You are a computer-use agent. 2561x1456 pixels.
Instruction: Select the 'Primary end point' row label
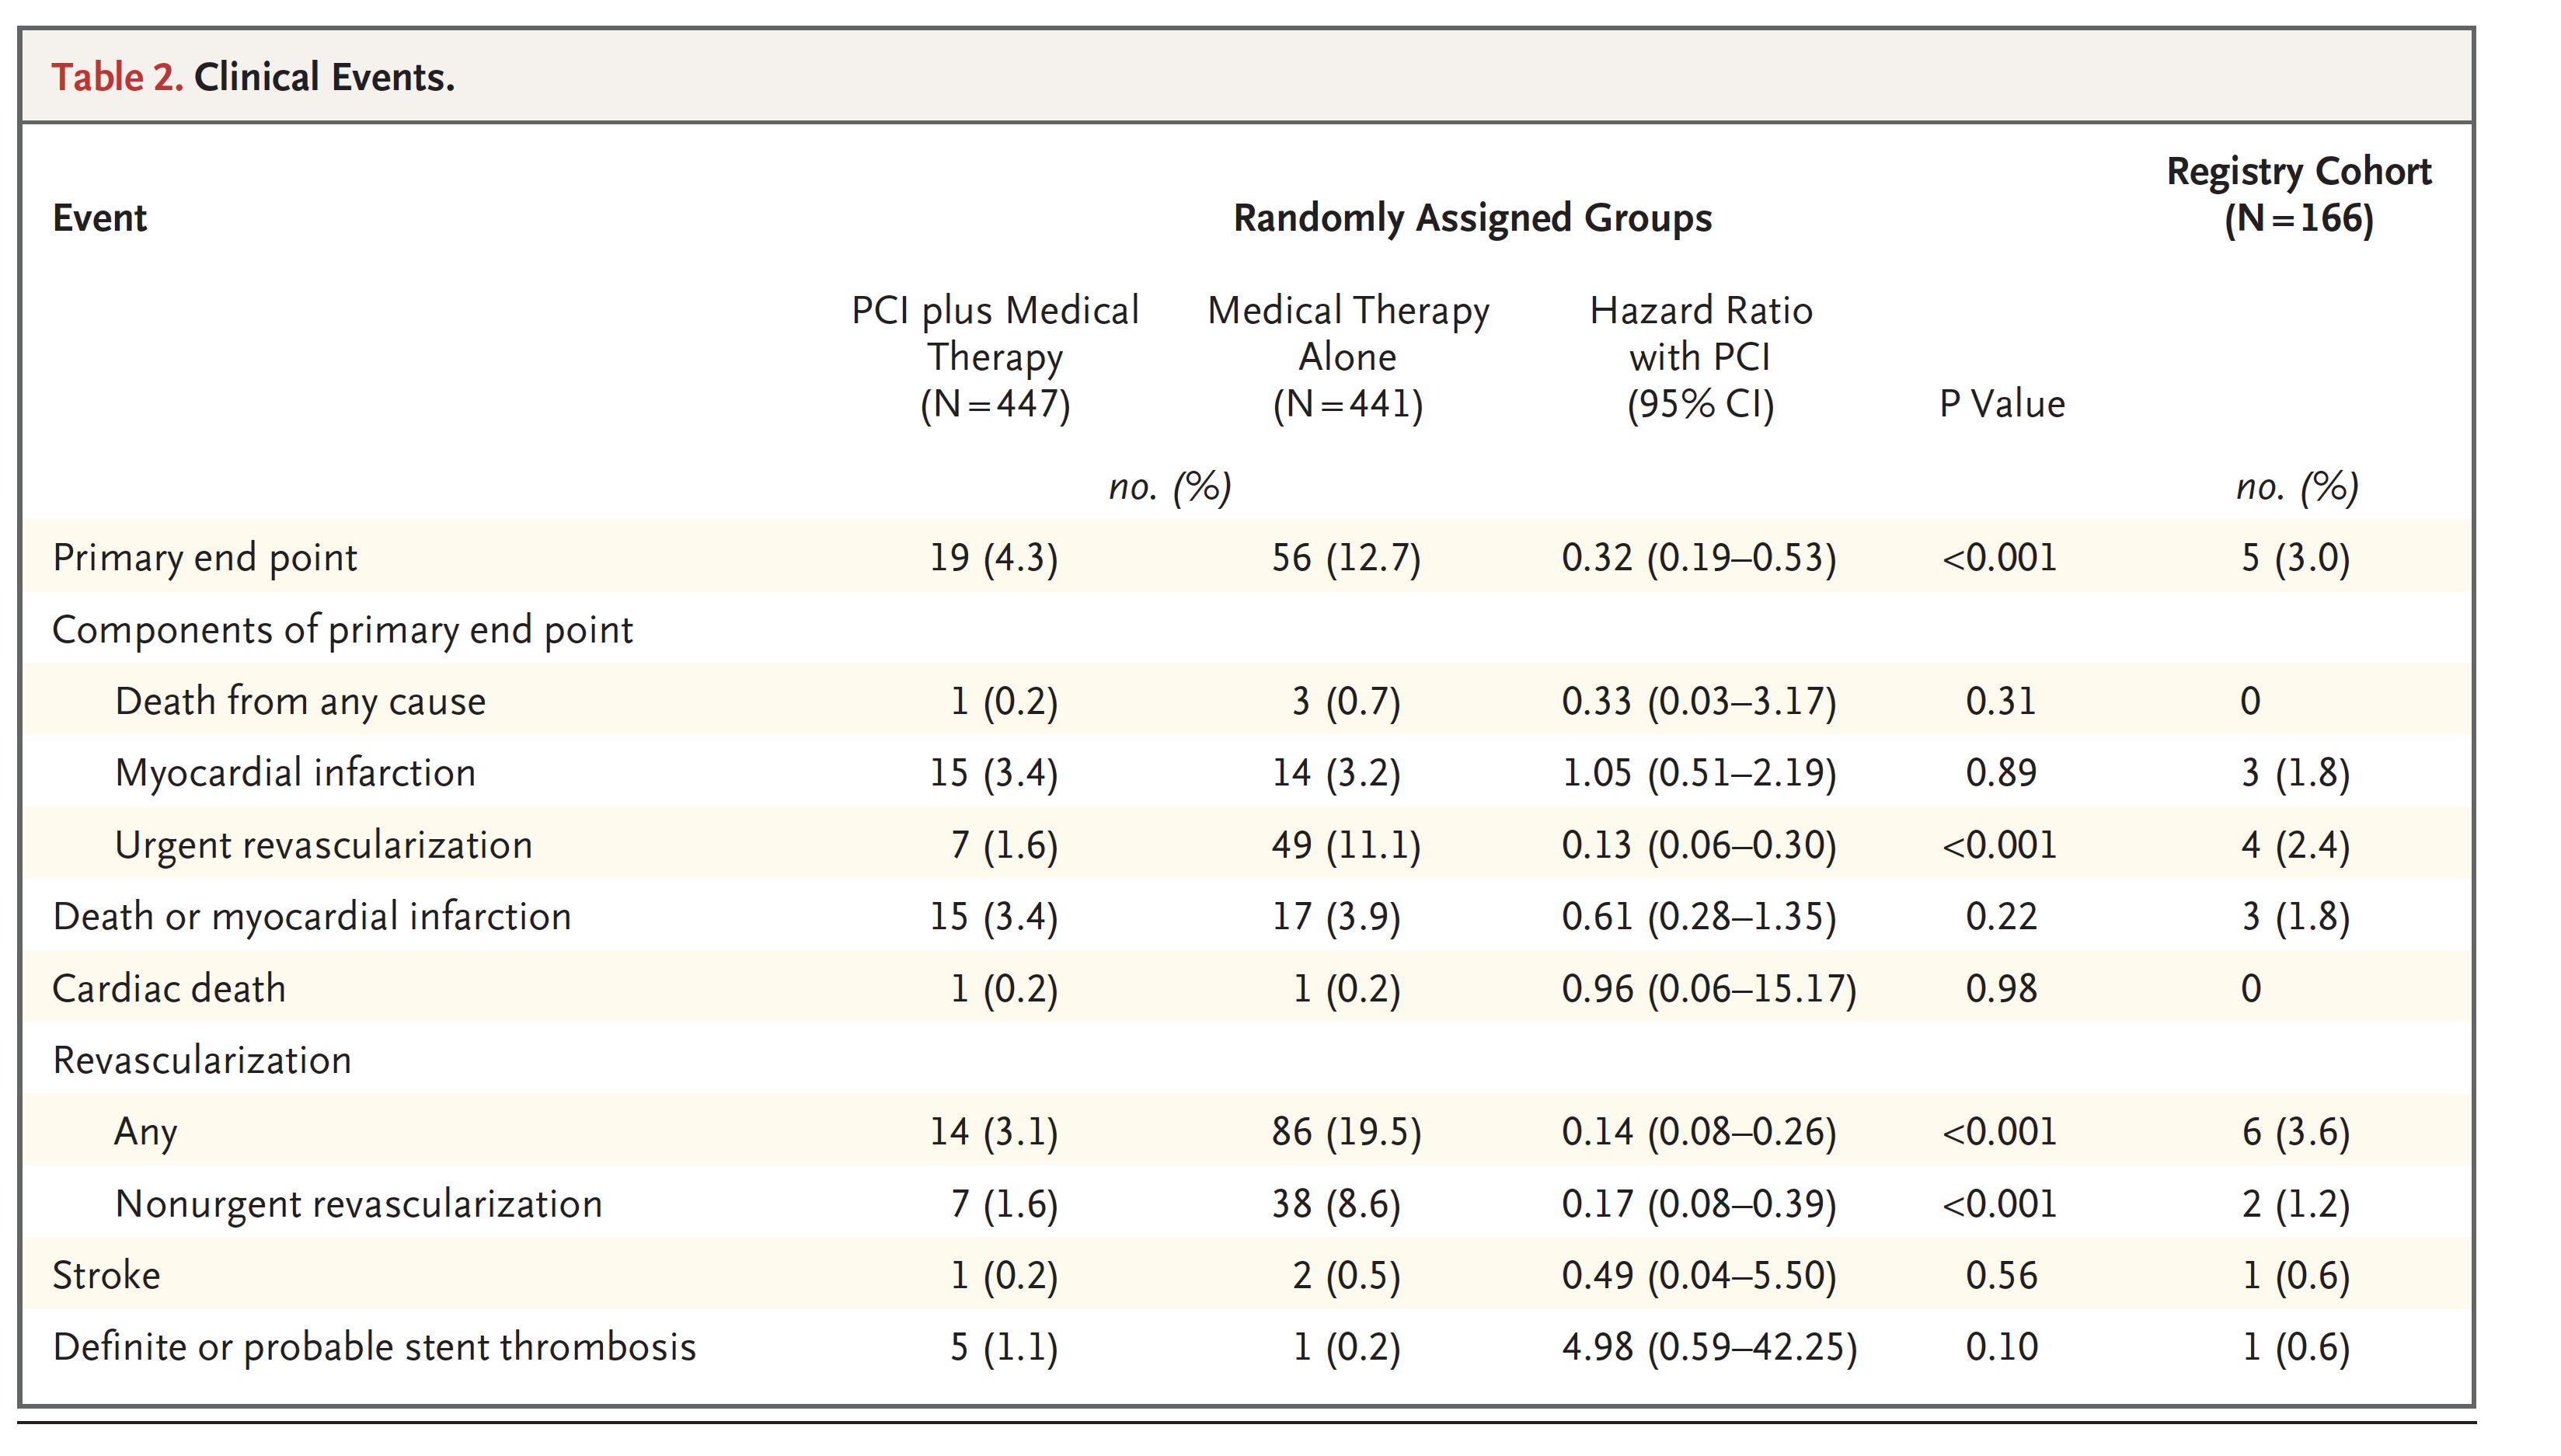205,557
